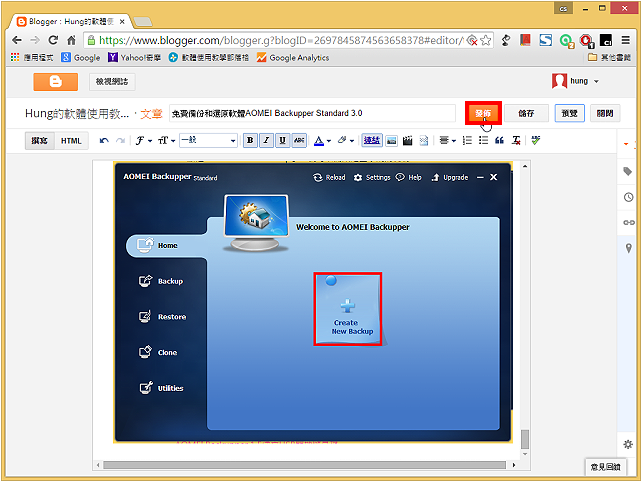
Task: Click the embedded AOMEI Backupper screenshot image
Action: [x=313, y=302]
